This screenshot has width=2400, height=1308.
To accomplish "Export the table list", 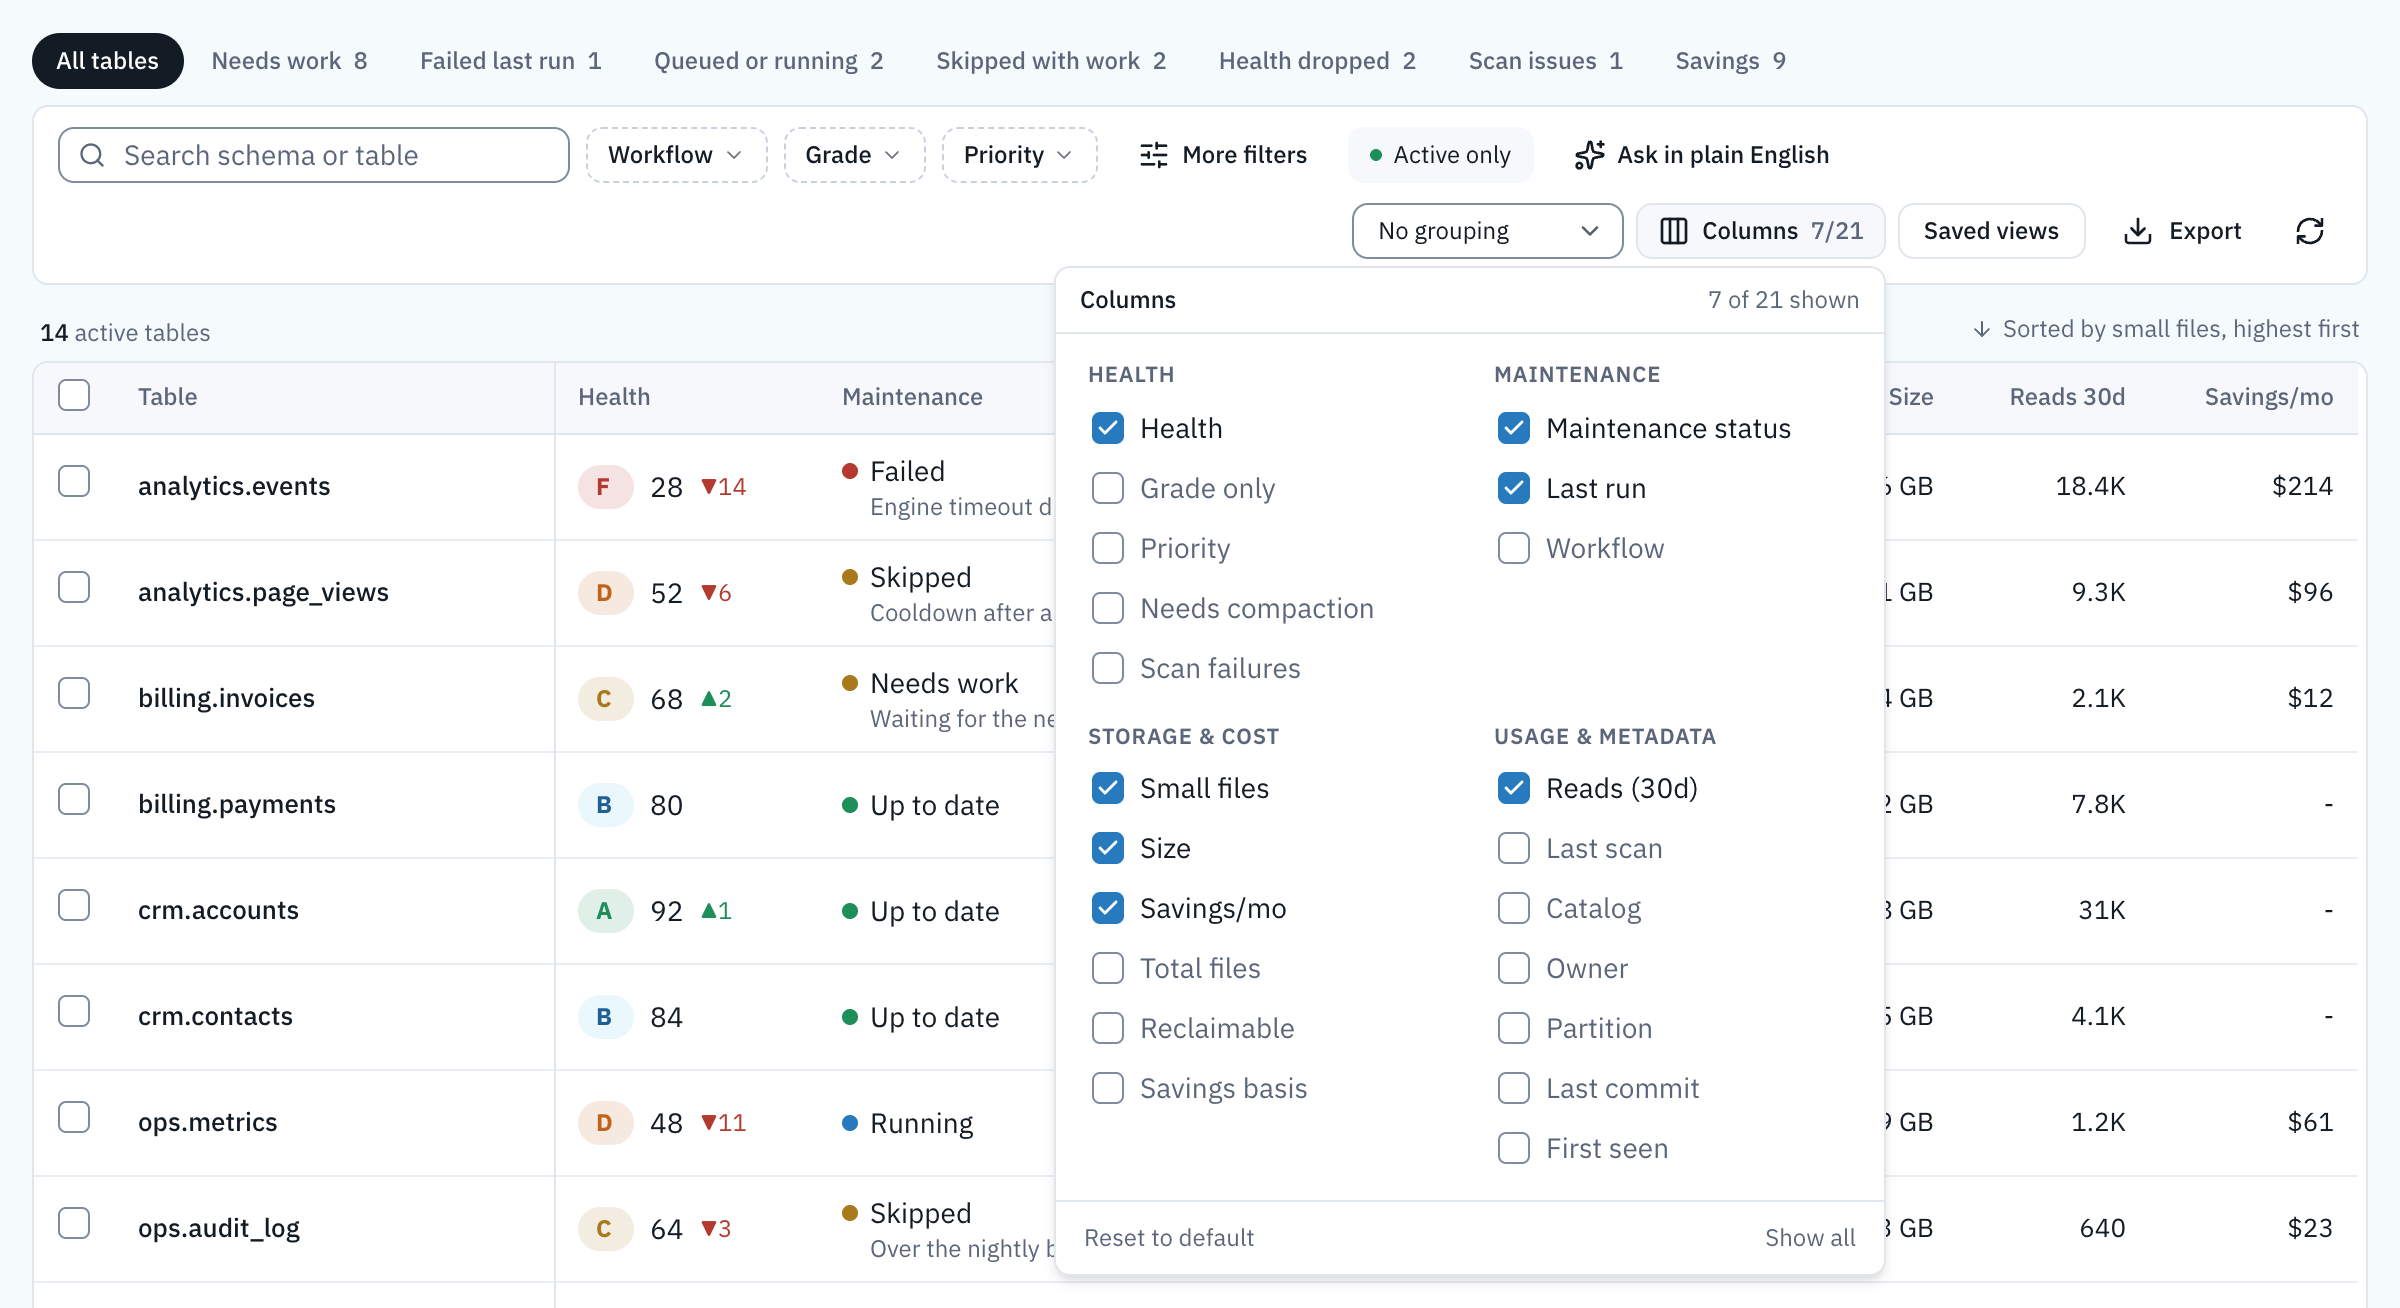I will [2182, 231].
